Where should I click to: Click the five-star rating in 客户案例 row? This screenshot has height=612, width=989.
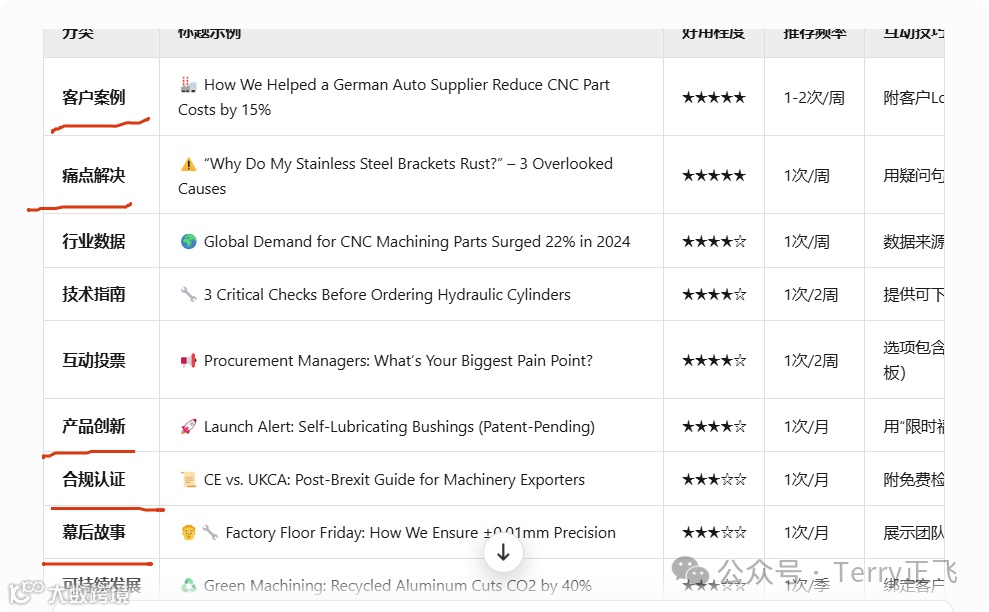pos(713,97)
